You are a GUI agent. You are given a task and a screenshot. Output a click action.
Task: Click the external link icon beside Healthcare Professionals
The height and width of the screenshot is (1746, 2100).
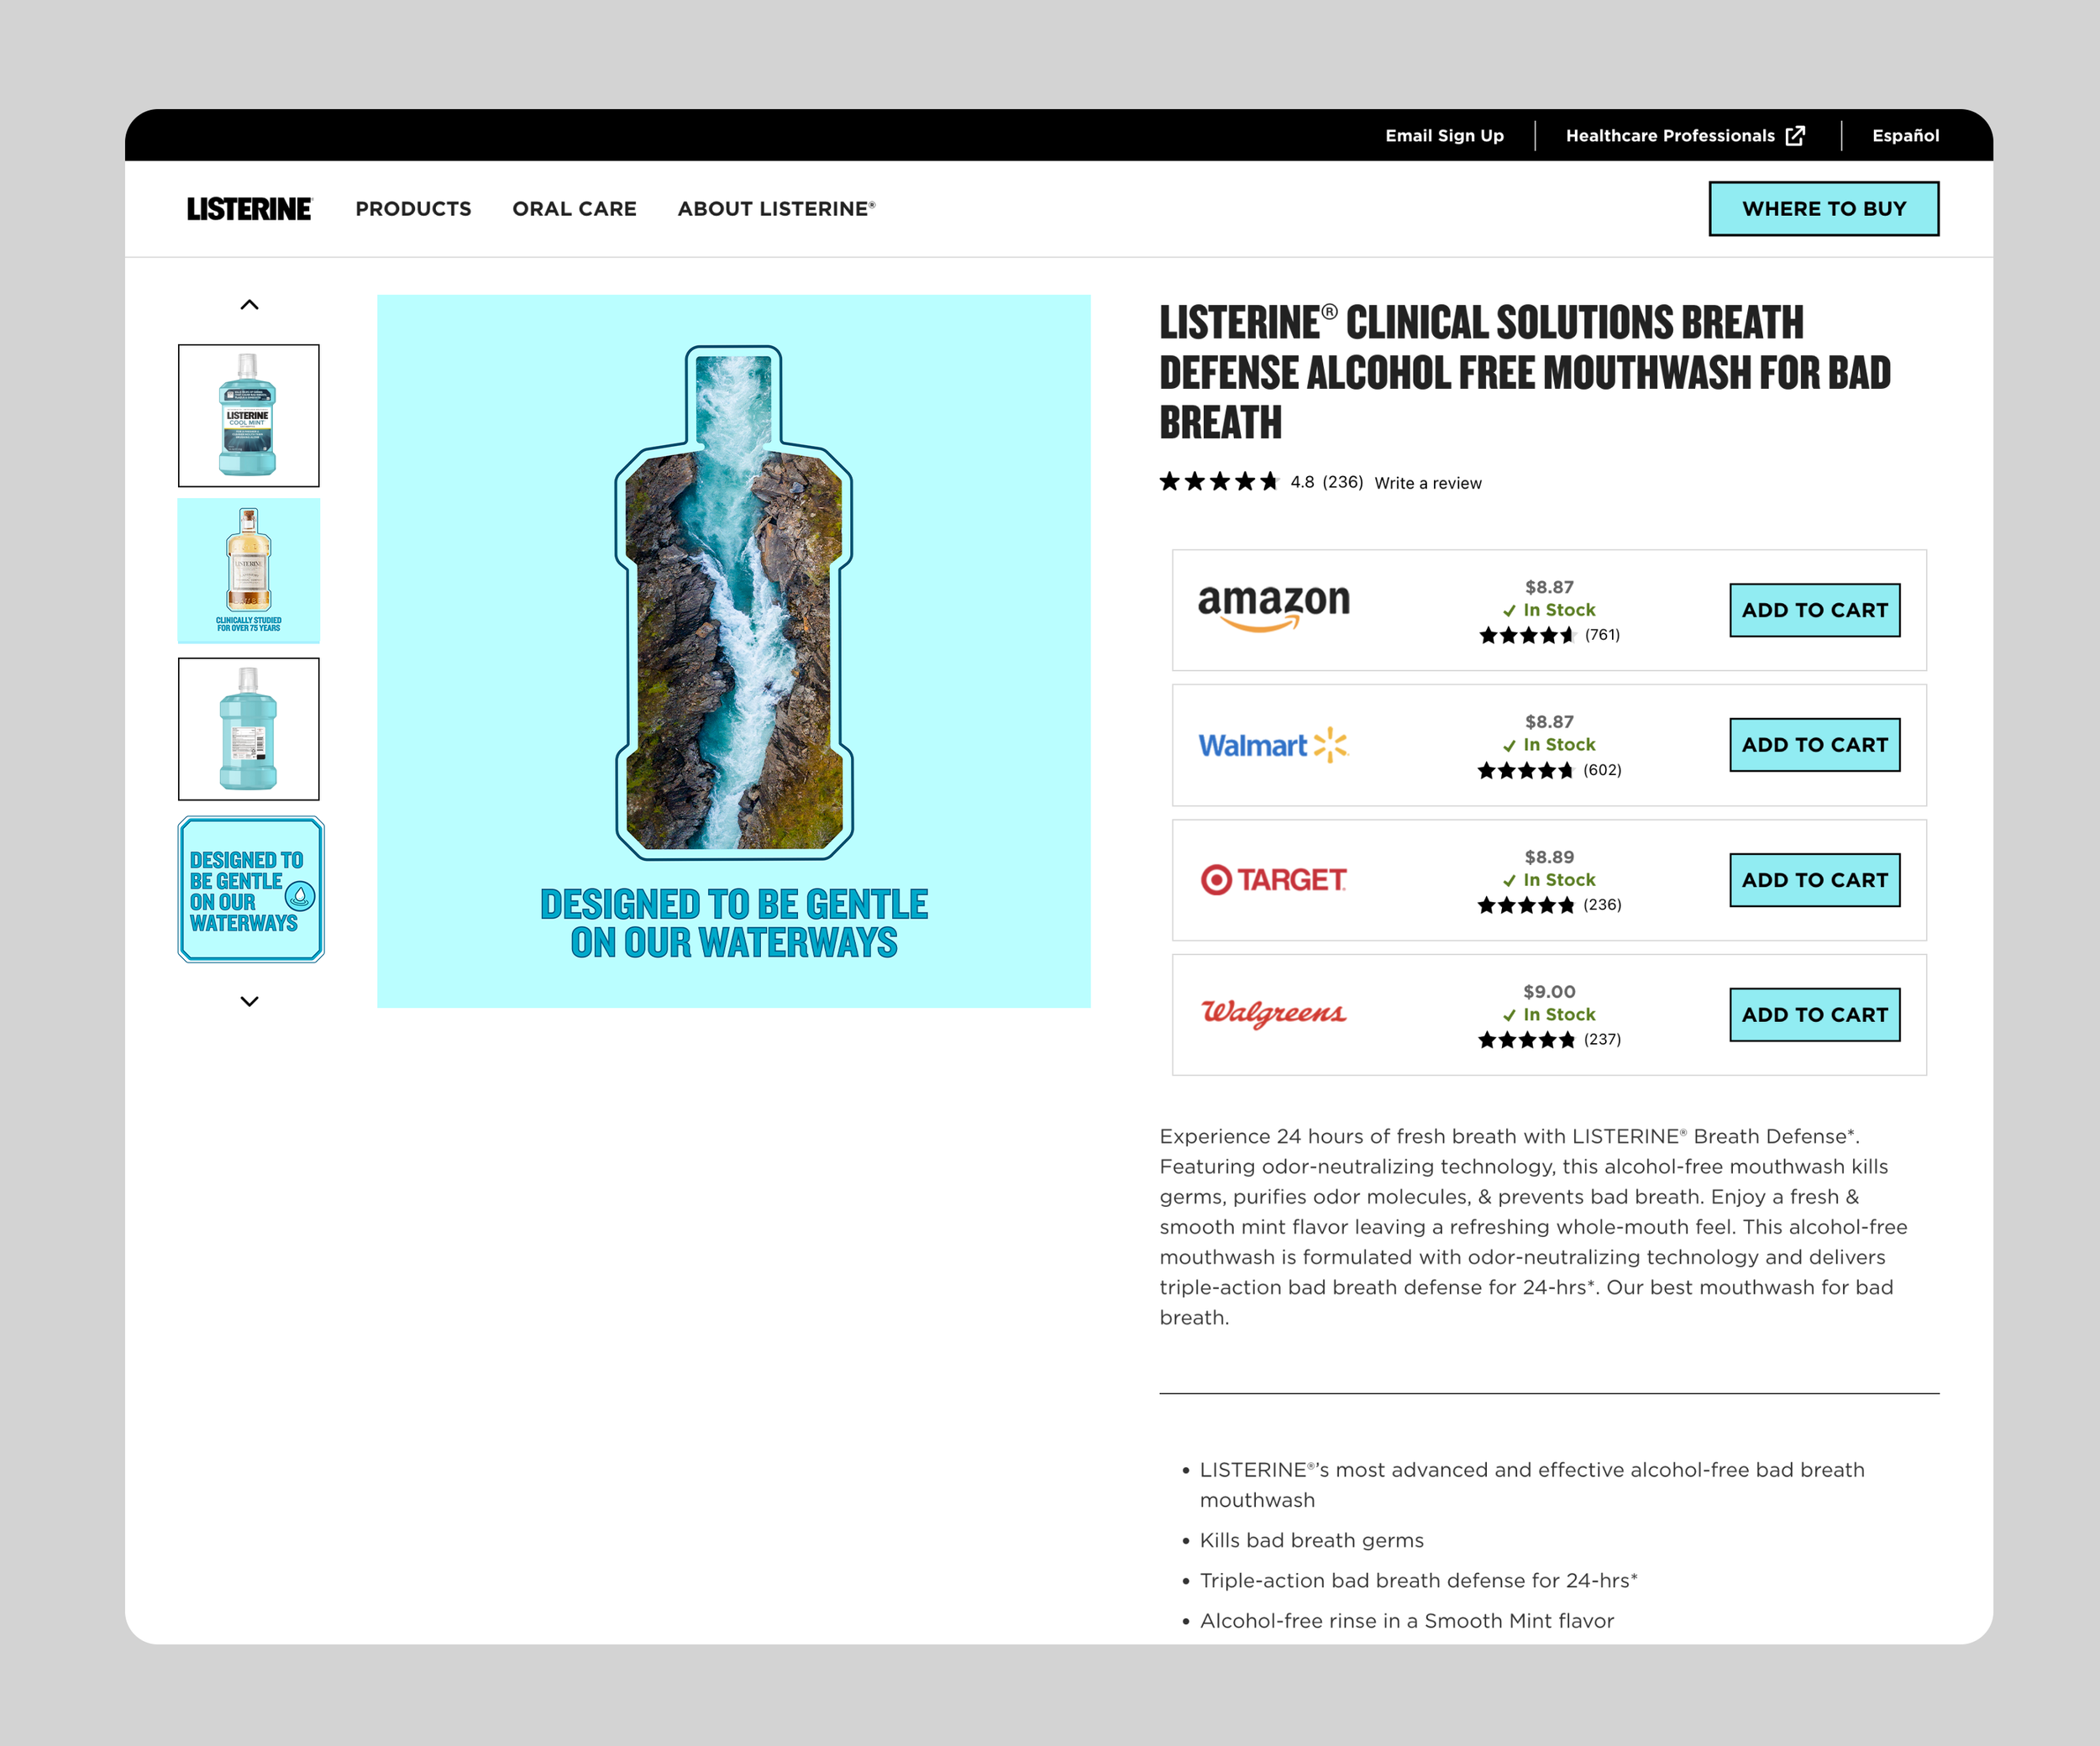tap(1796, 136)
